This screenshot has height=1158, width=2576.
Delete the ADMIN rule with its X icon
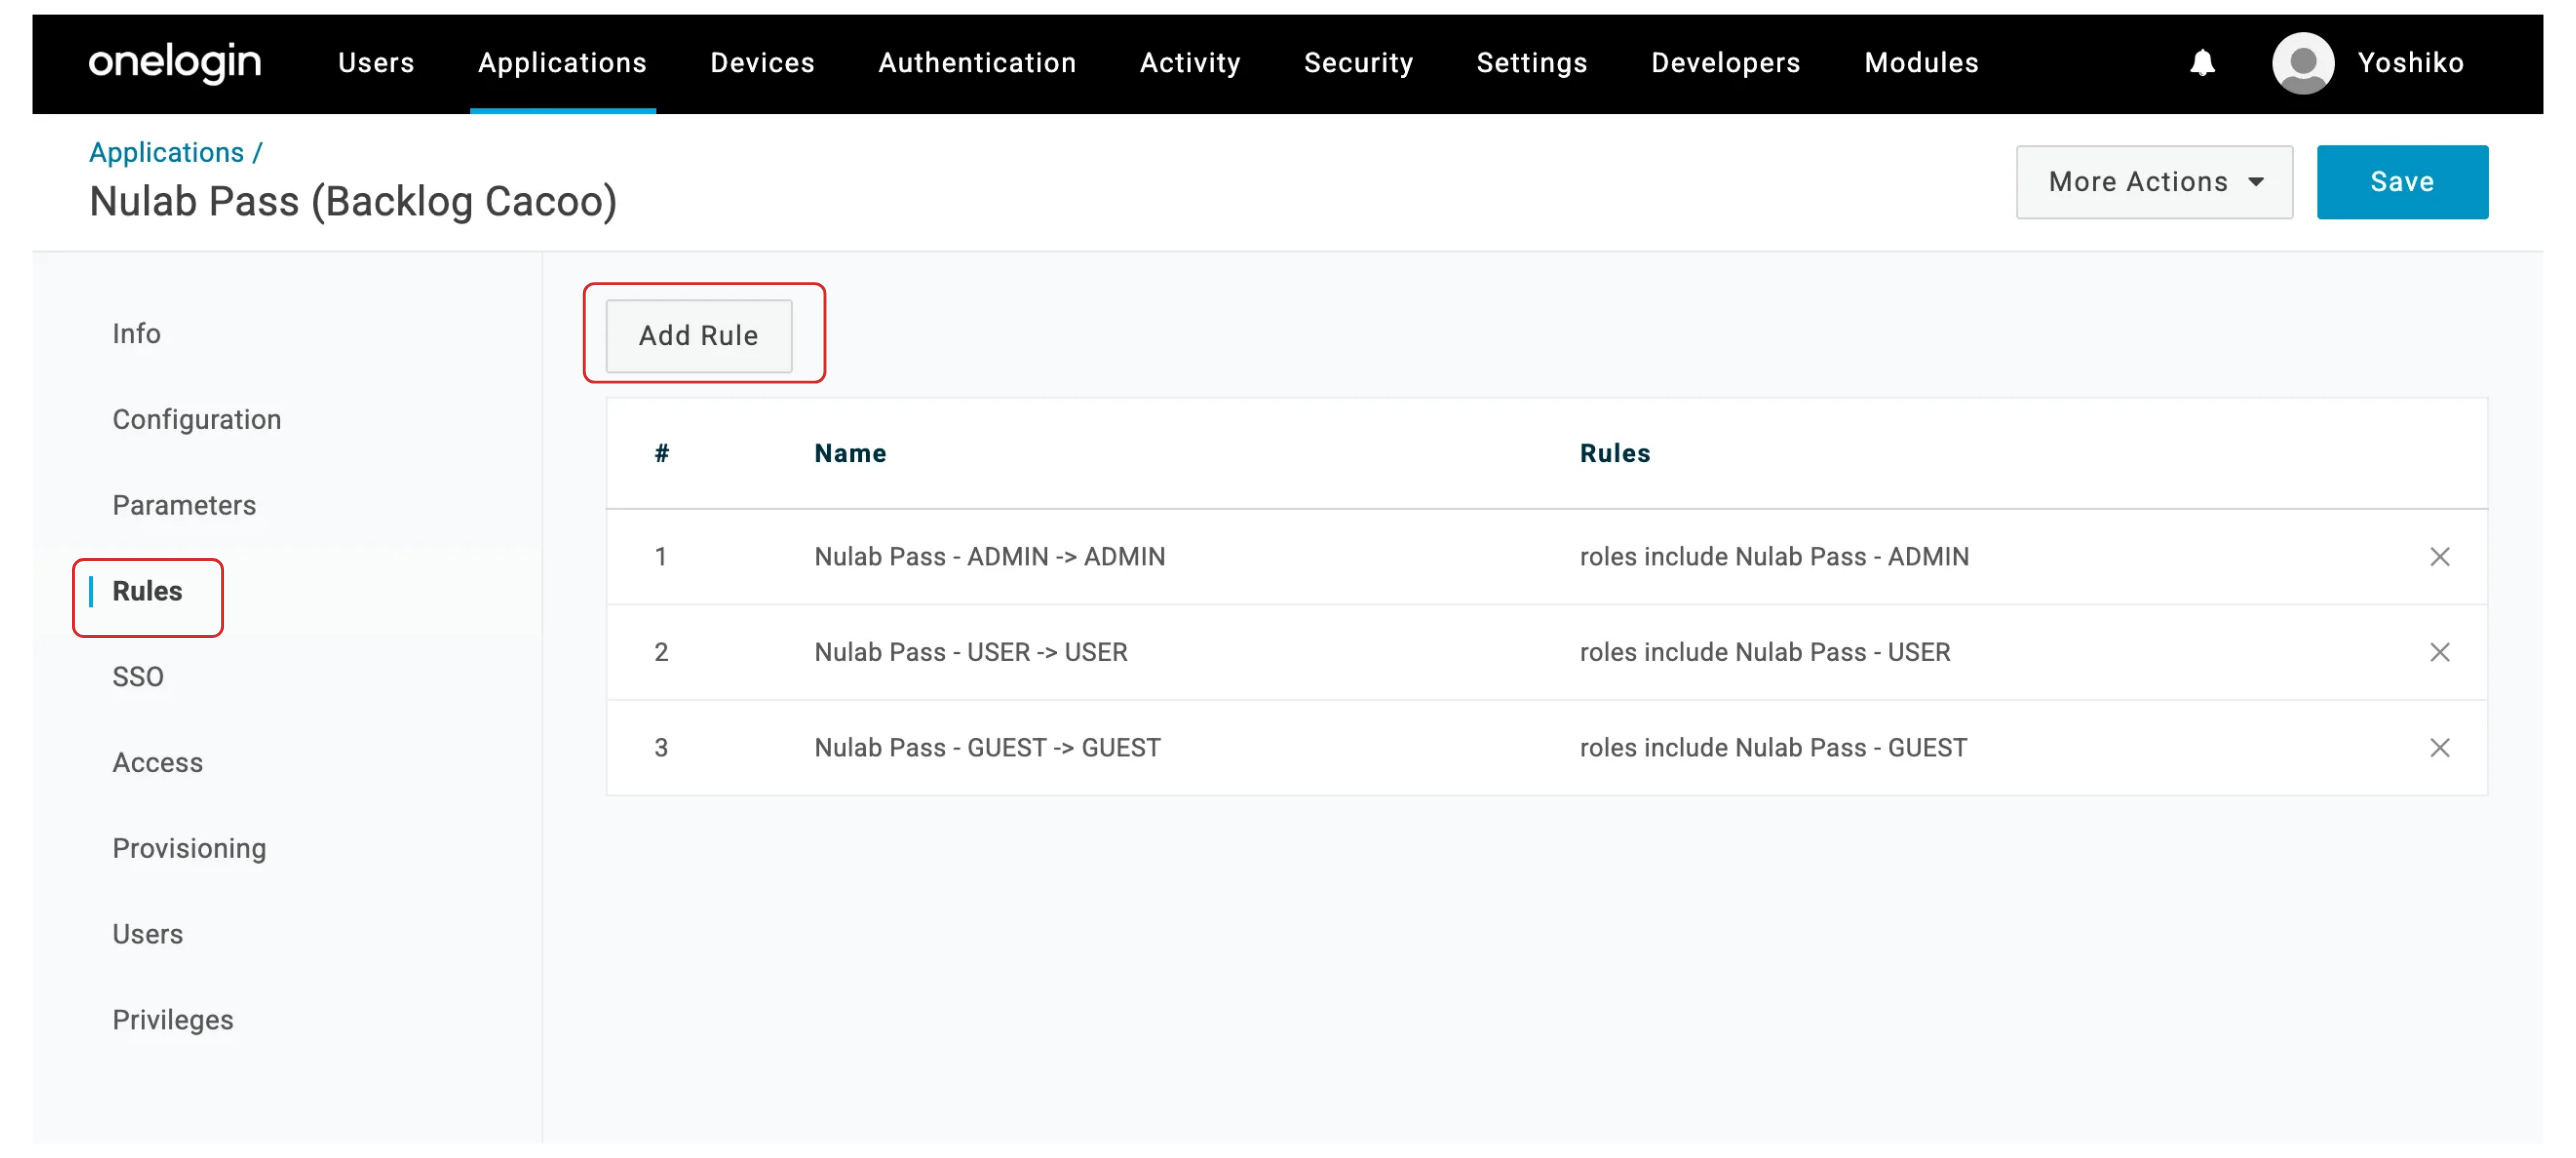tap(2438, 556)
